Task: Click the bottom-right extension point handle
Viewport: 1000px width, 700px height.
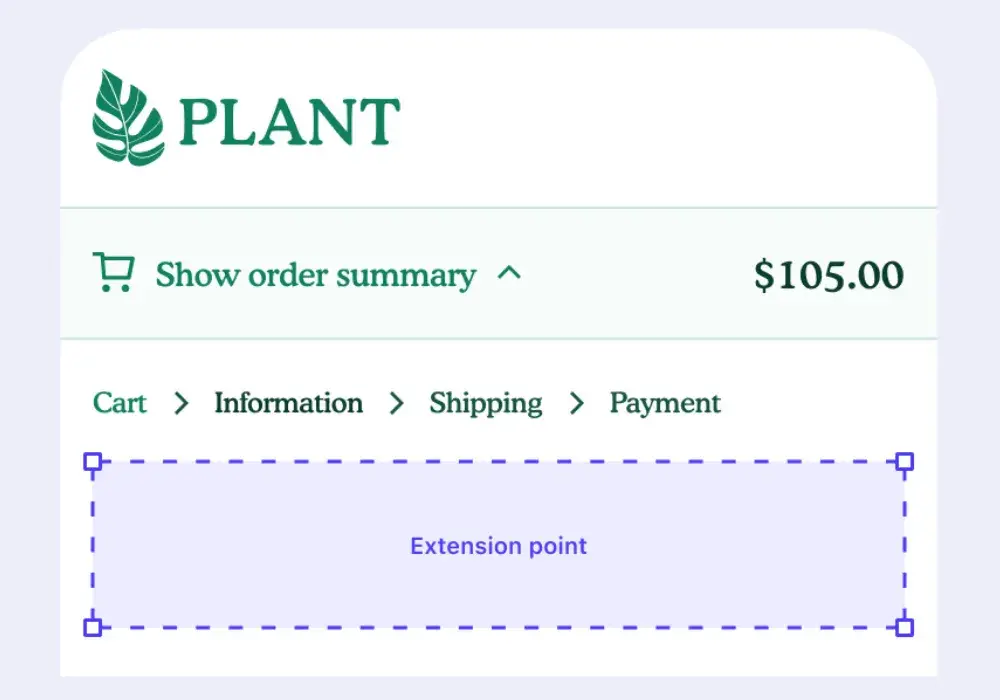Action: [904, 627]
